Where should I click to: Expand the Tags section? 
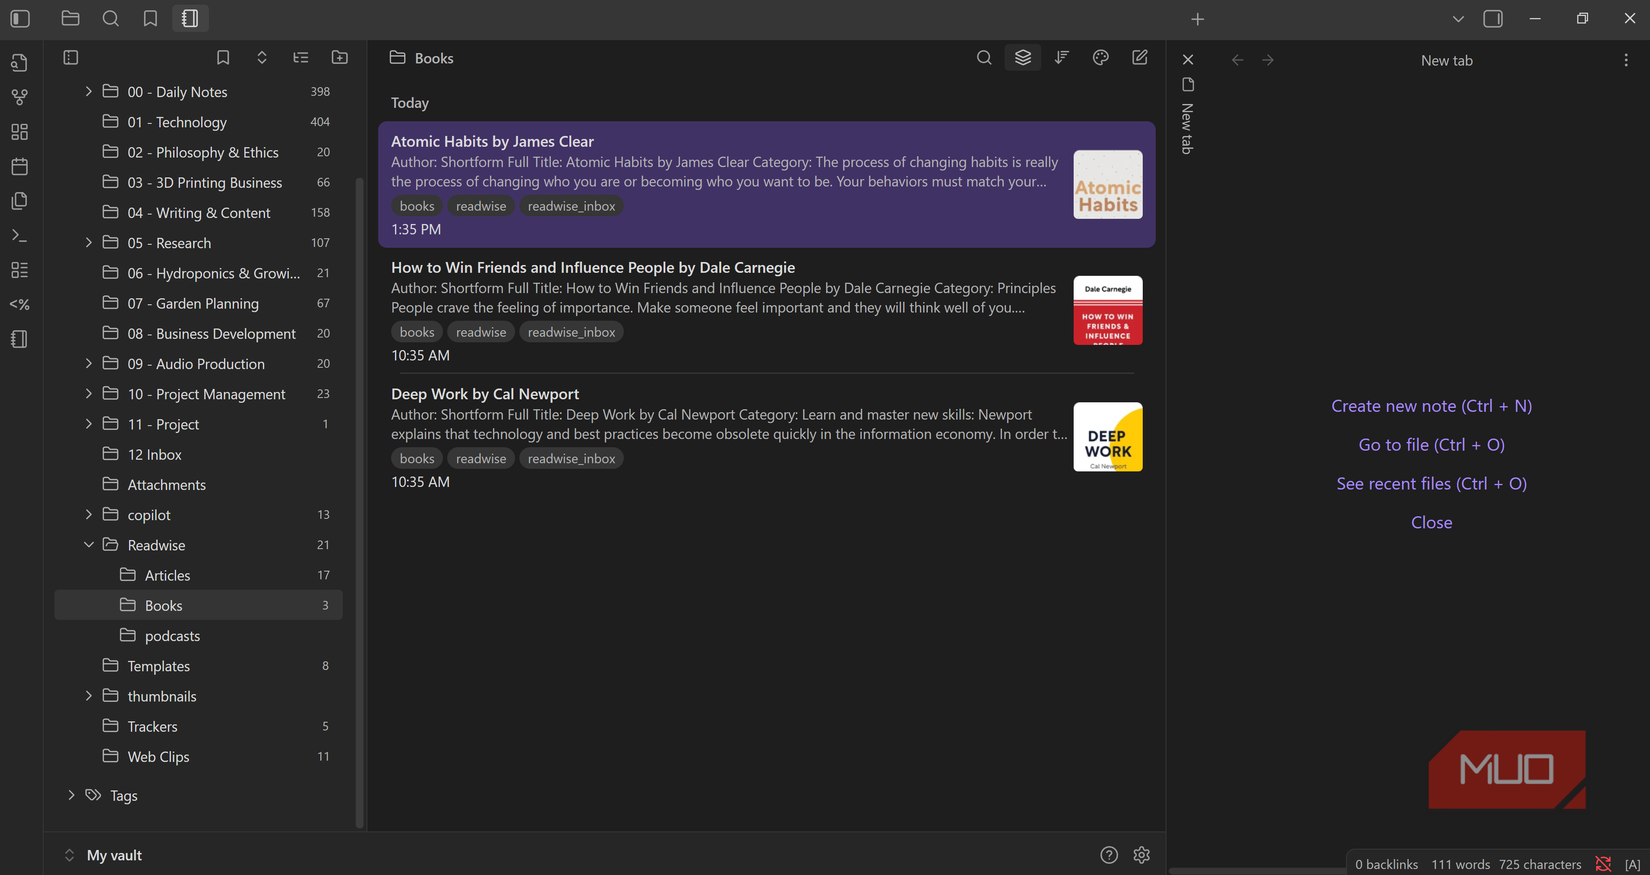[71, 796]
